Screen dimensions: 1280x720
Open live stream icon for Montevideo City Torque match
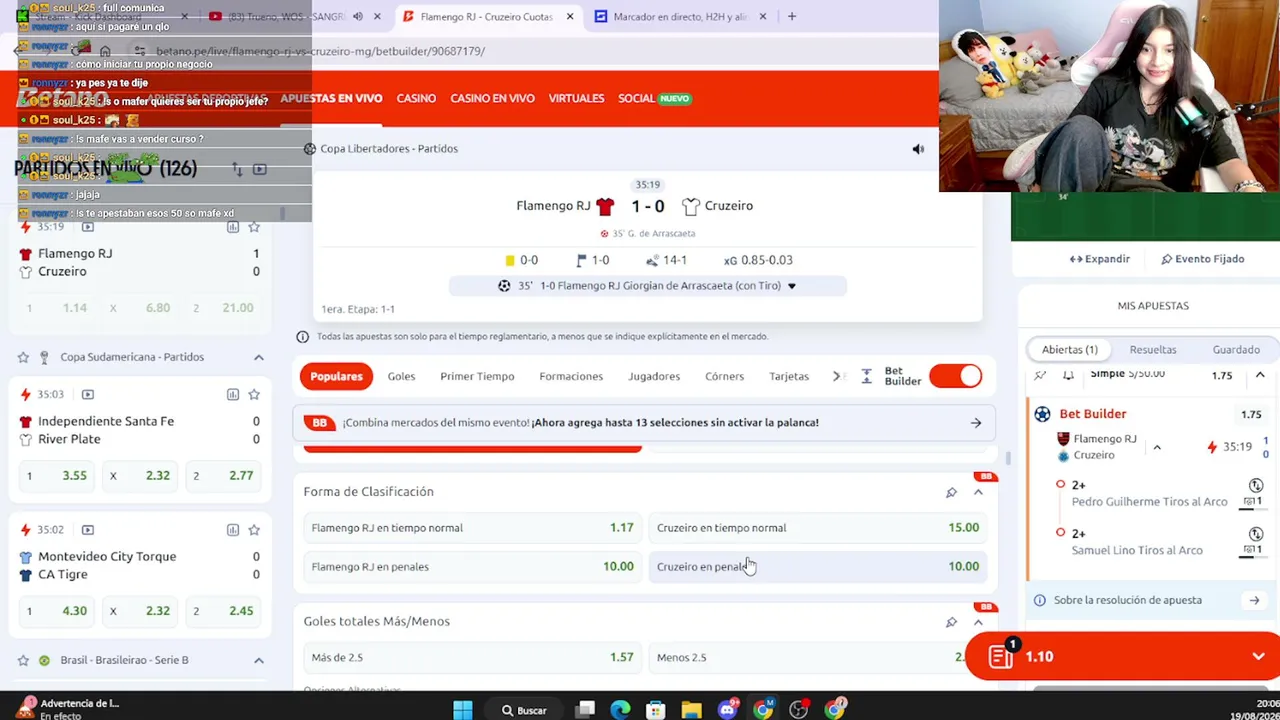[x=88, y=530]
